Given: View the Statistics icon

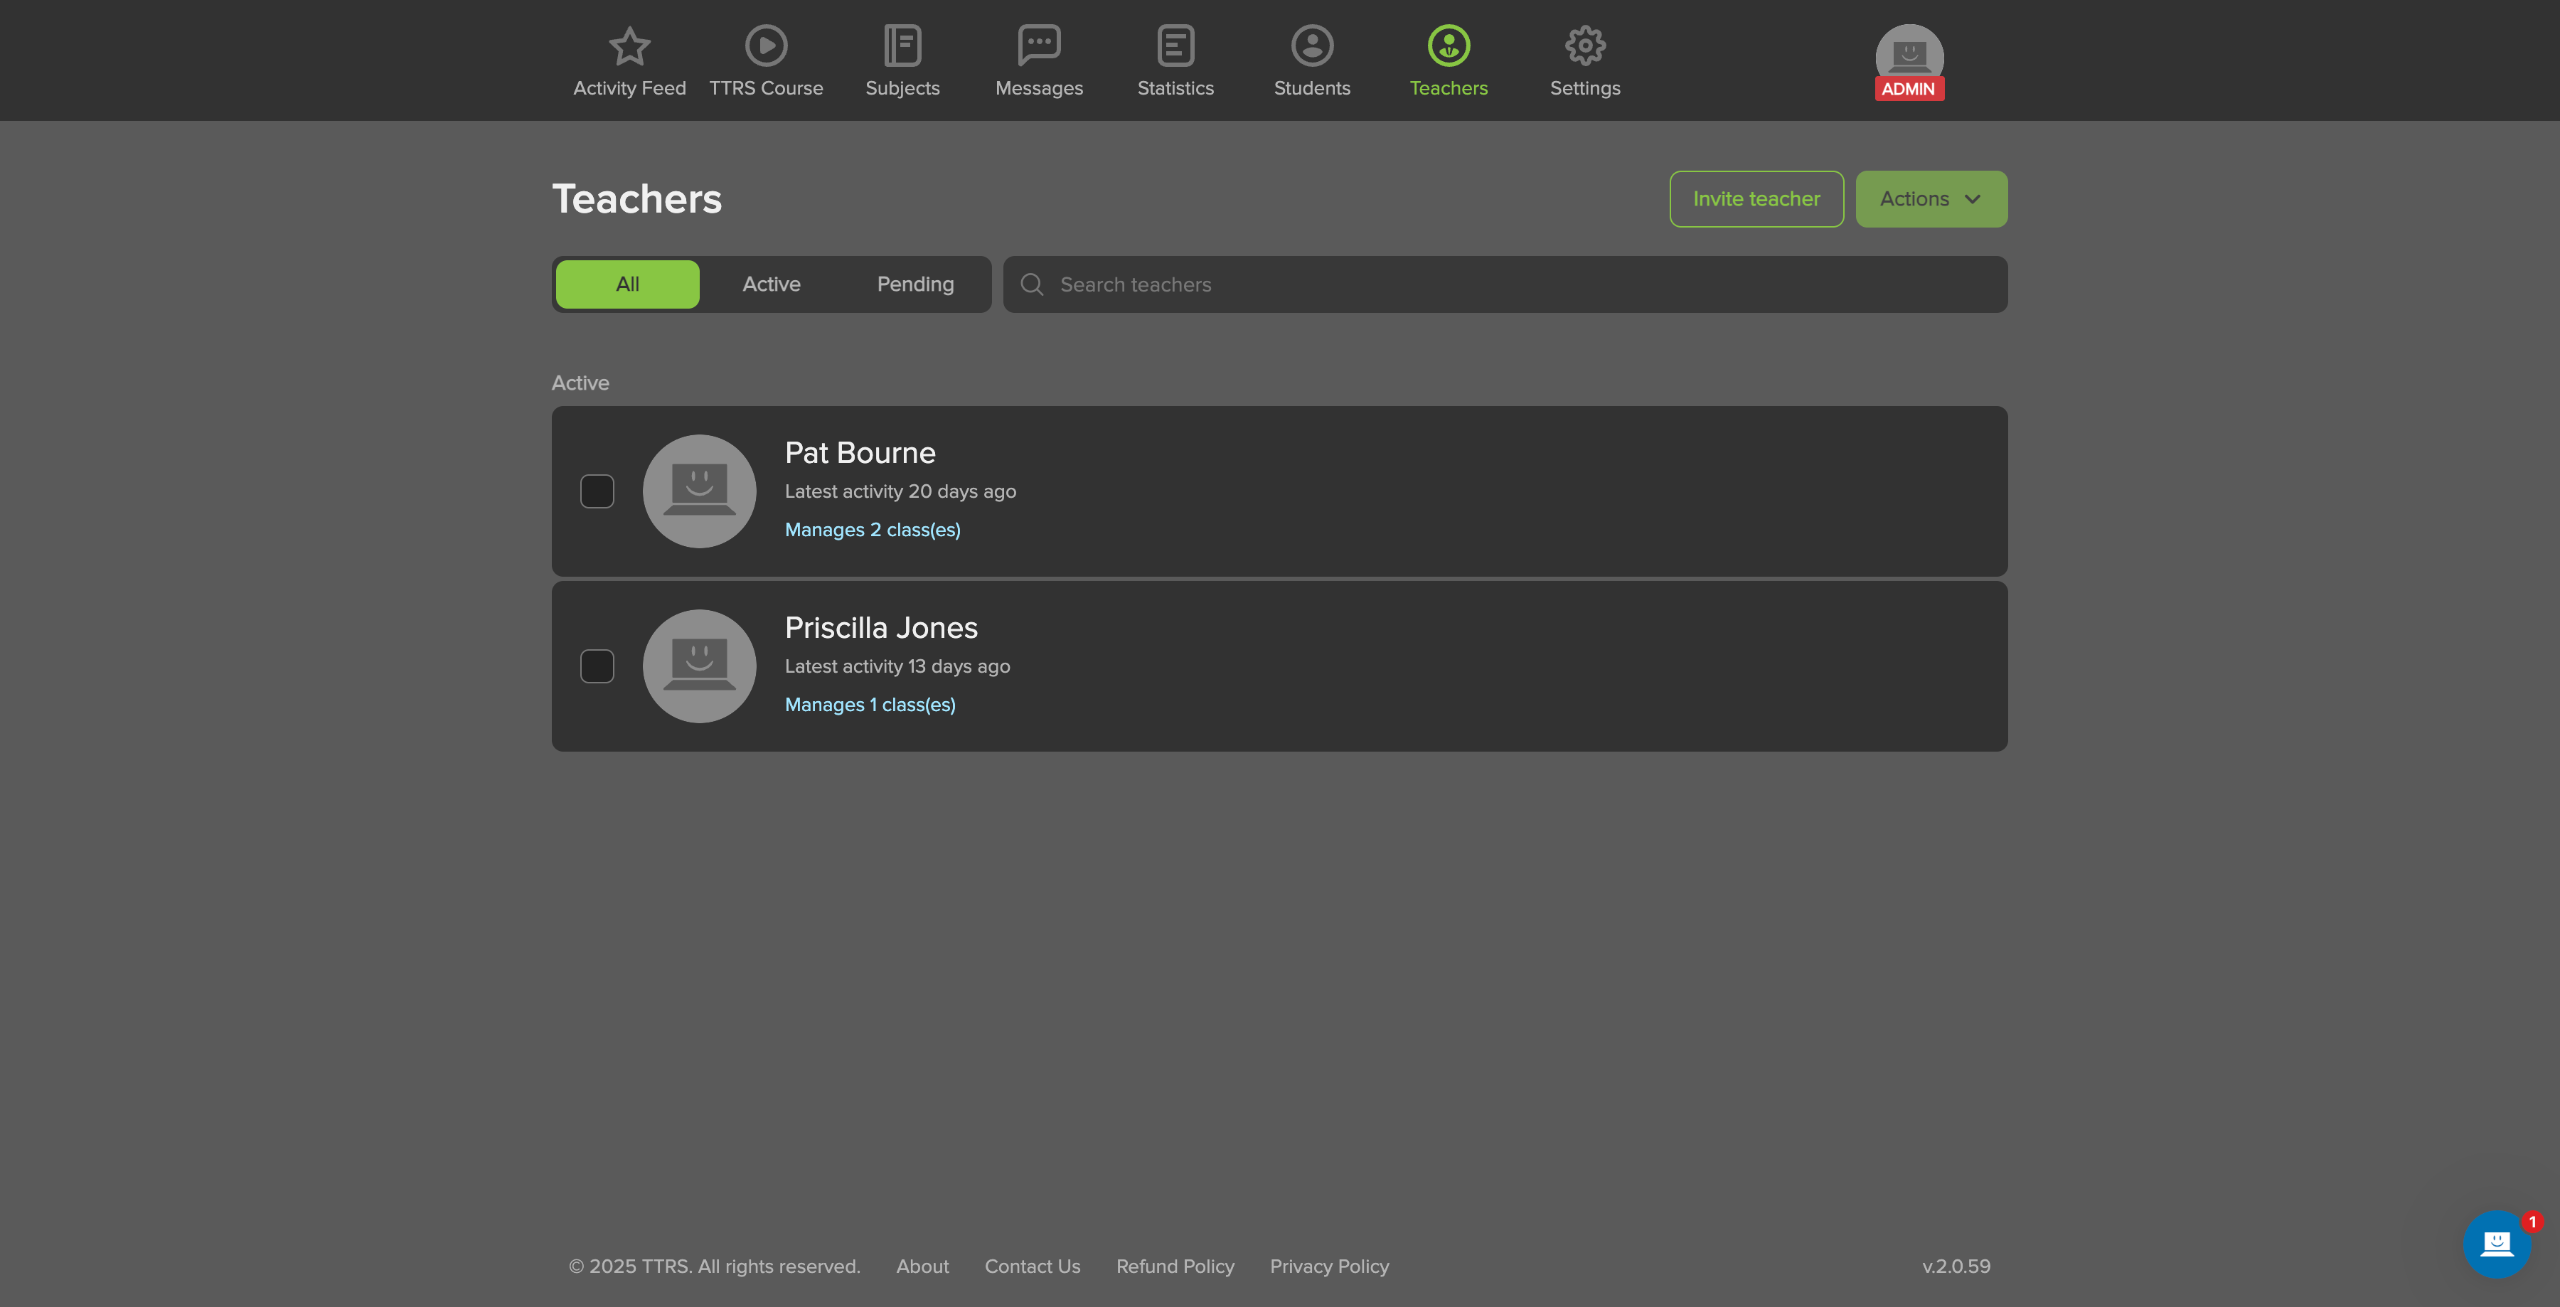Looking at the screenshot, I should (1175, 46).
